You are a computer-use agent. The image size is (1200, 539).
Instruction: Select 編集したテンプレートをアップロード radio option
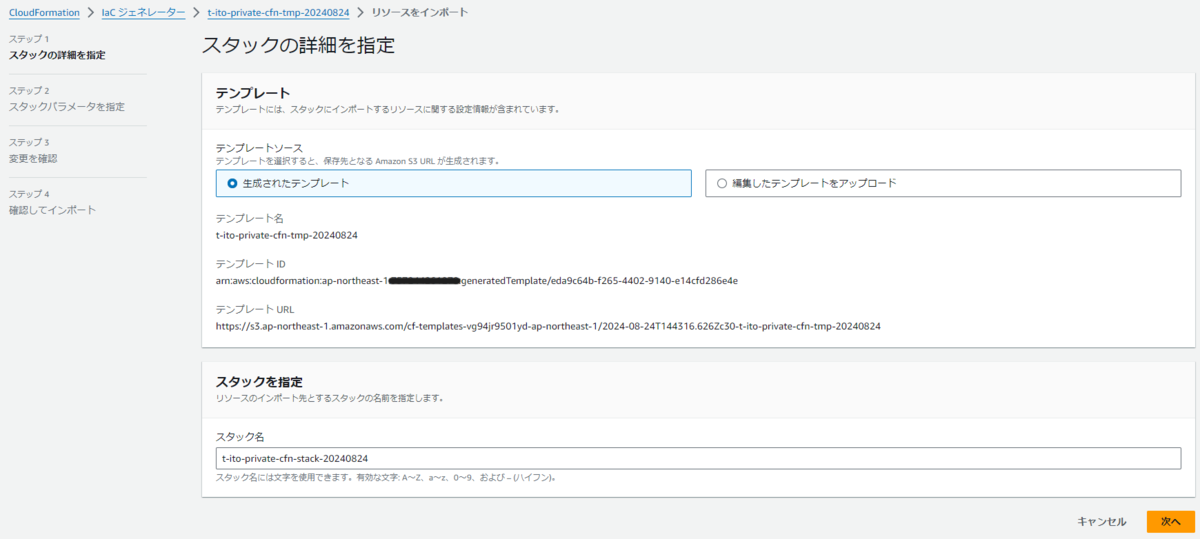[x=943, y=183]
